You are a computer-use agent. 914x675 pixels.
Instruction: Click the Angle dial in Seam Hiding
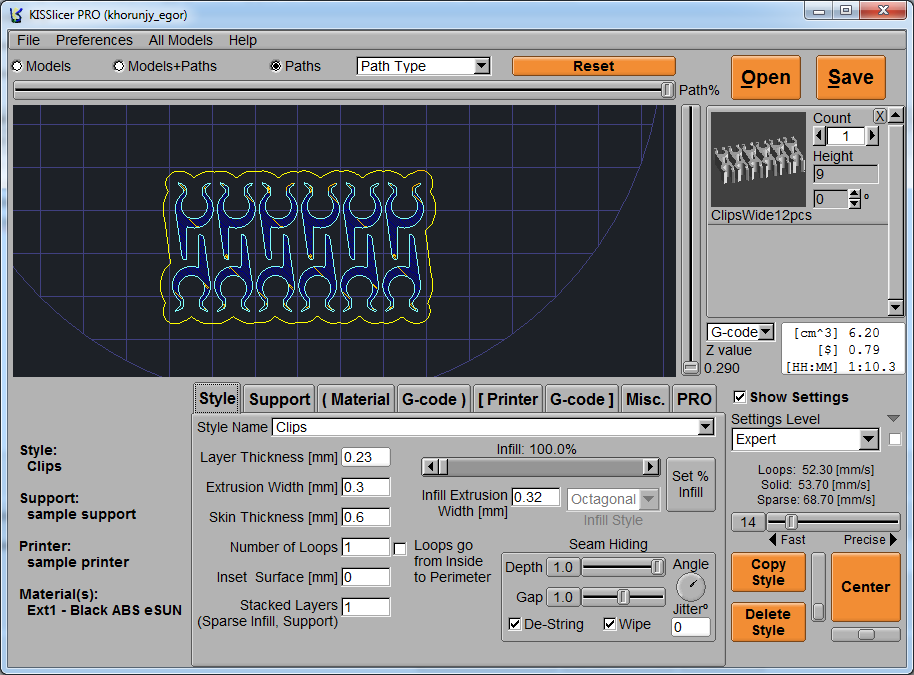point(690,587)
